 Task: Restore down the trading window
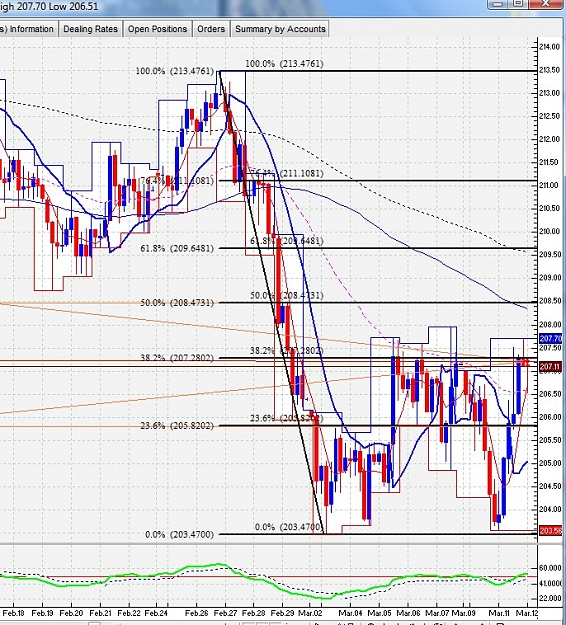tap(518, 4)
